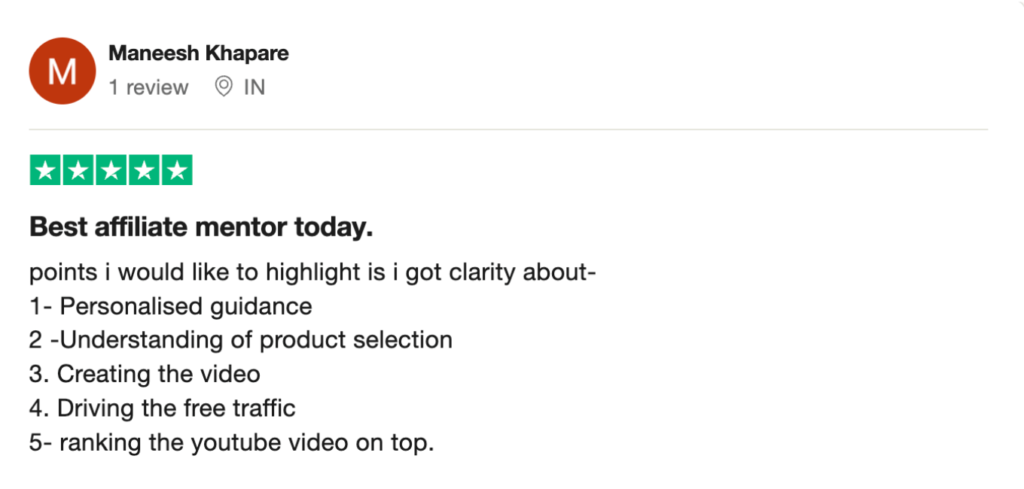
Task: Click the 'Creating the video' line
Action: pos(145,374)
